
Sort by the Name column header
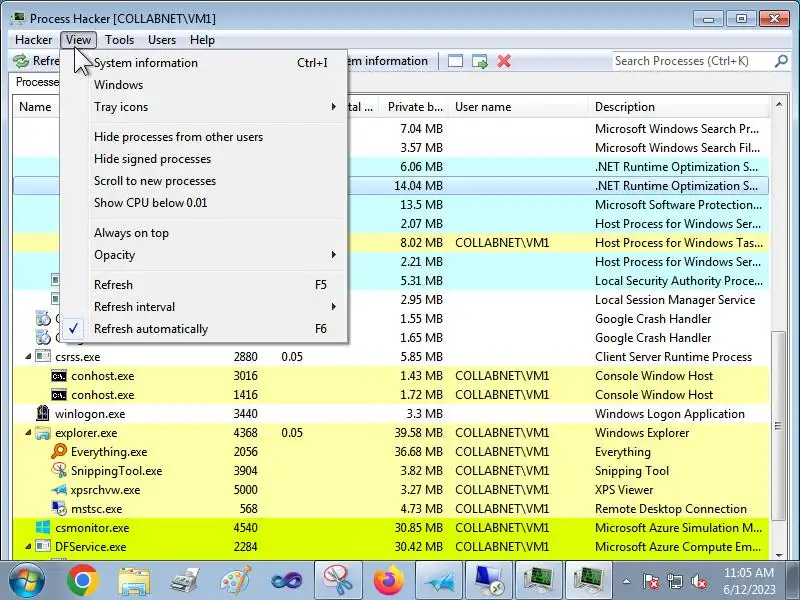point(36,107)
